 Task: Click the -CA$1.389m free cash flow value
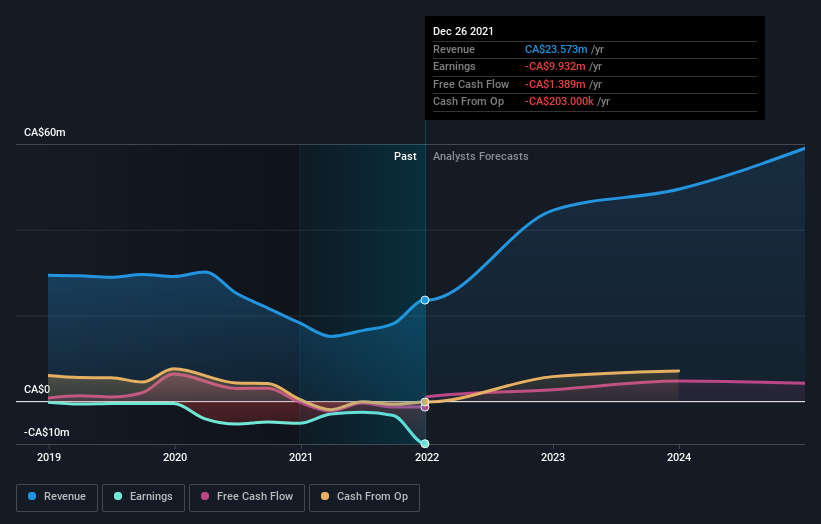[555, 84]
